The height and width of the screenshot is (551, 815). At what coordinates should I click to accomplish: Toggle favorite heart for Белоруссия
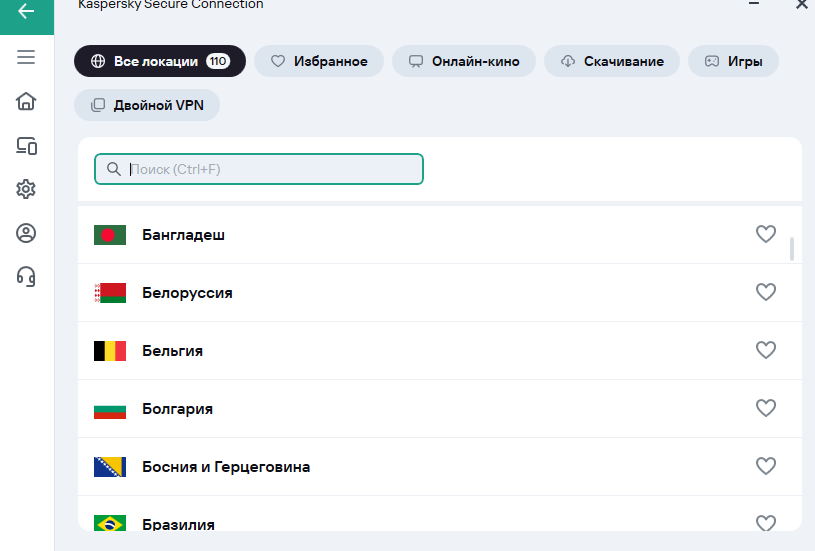[x=765, y=293]
